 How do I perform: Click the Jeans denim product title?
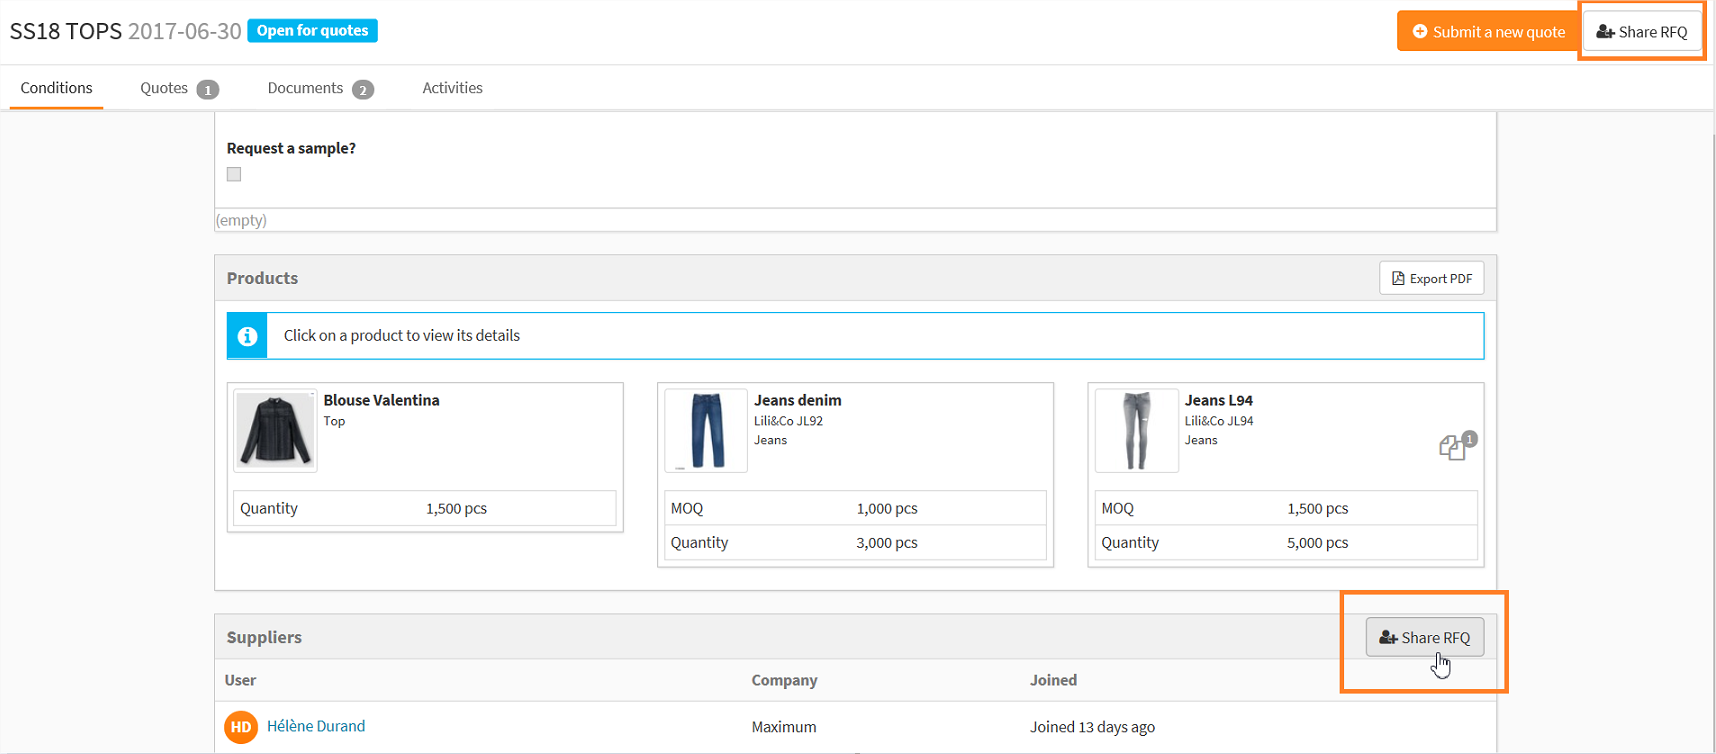(797, 400)
